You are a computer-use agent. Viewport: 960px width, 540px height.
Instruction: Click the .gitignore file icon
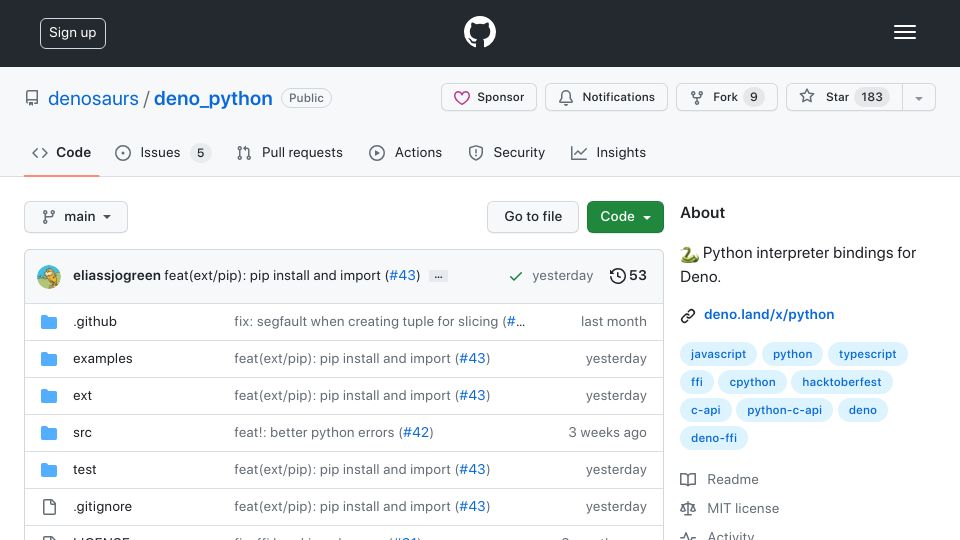click(49, 507)
